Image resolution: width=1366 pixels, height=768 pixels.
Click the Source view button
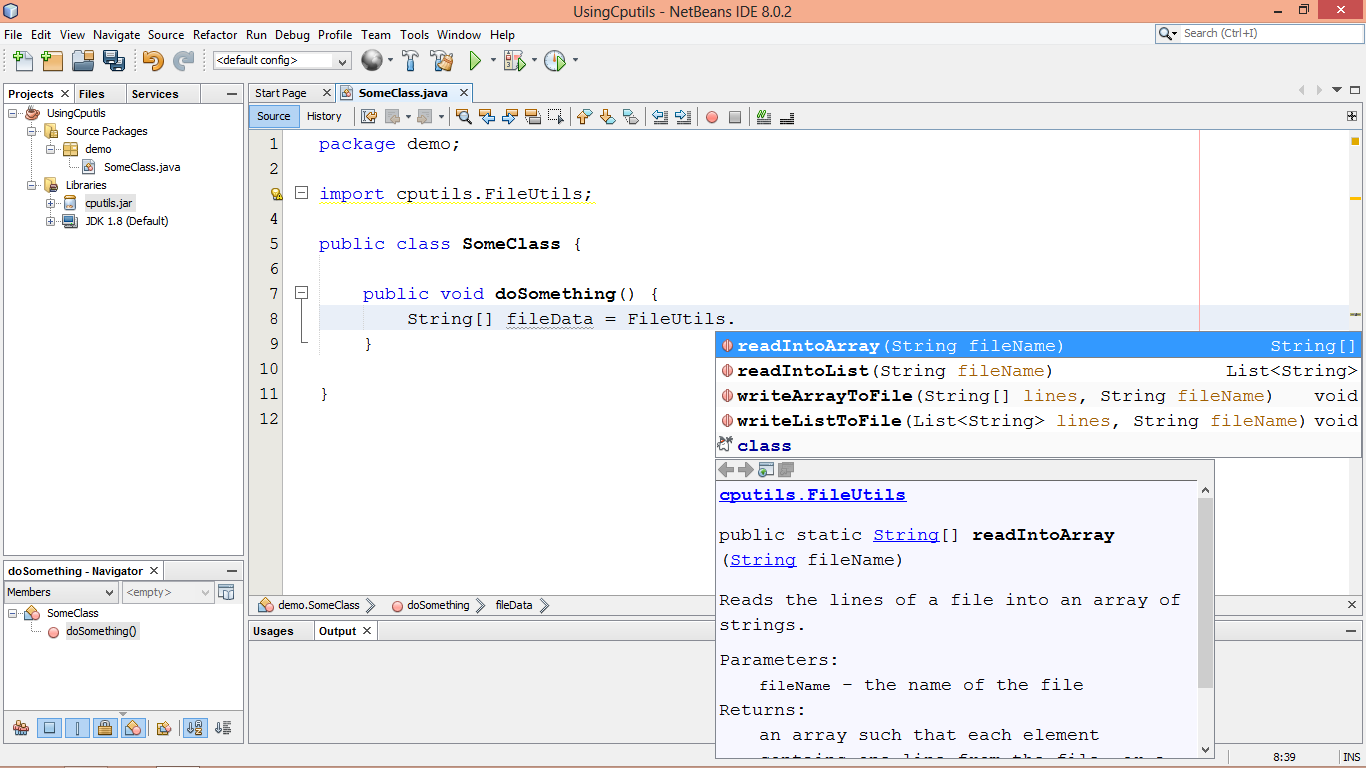click(x=273, y=116)
